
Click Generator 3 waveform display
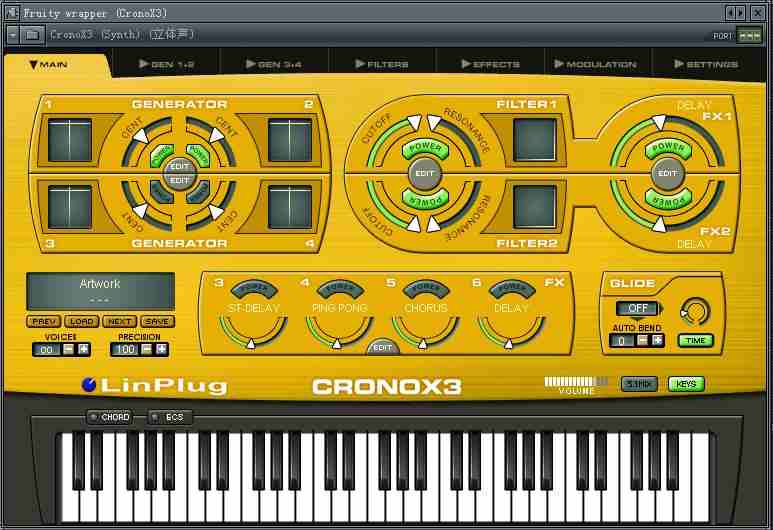click(x=70, y=207)
